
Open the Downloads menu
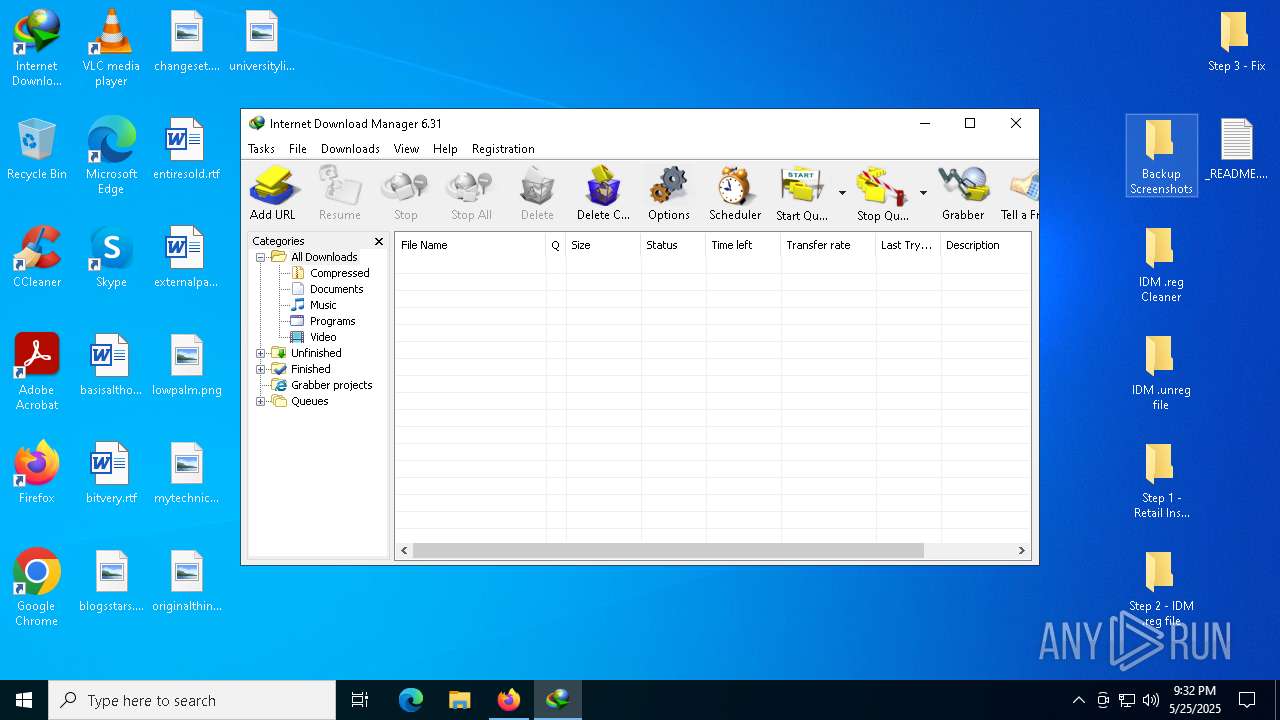coord(350,149)
